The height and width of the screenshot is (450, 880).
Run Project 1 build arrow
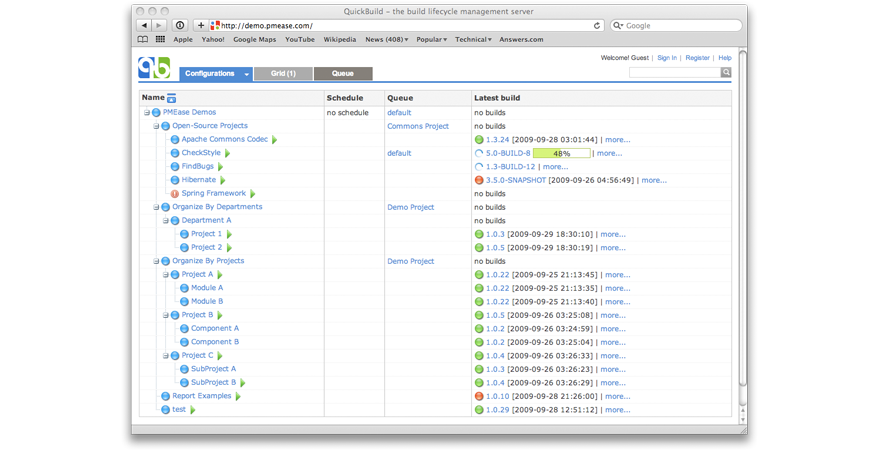pyautogui.click(x=229, y=234)
